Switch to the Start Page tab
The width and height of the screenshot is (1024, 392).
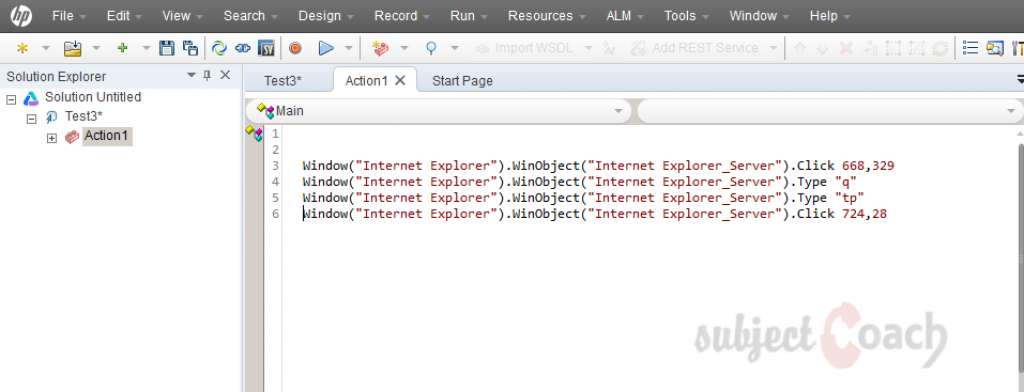(462, 81)
